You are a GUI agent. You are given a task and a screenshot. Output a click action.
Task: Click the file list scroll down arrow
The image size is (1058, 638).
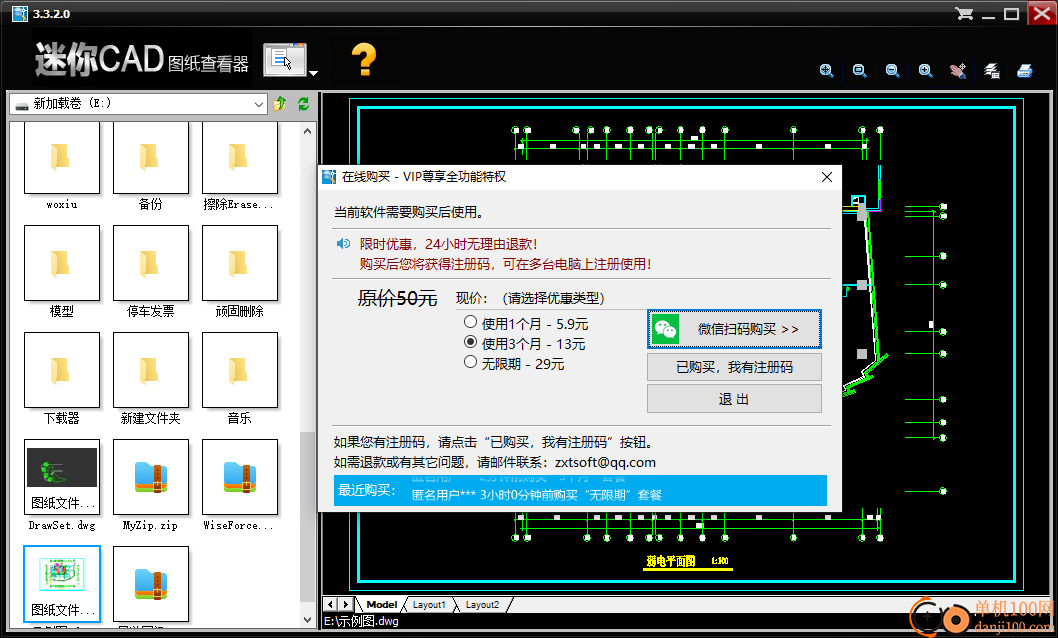click(308, 619)
